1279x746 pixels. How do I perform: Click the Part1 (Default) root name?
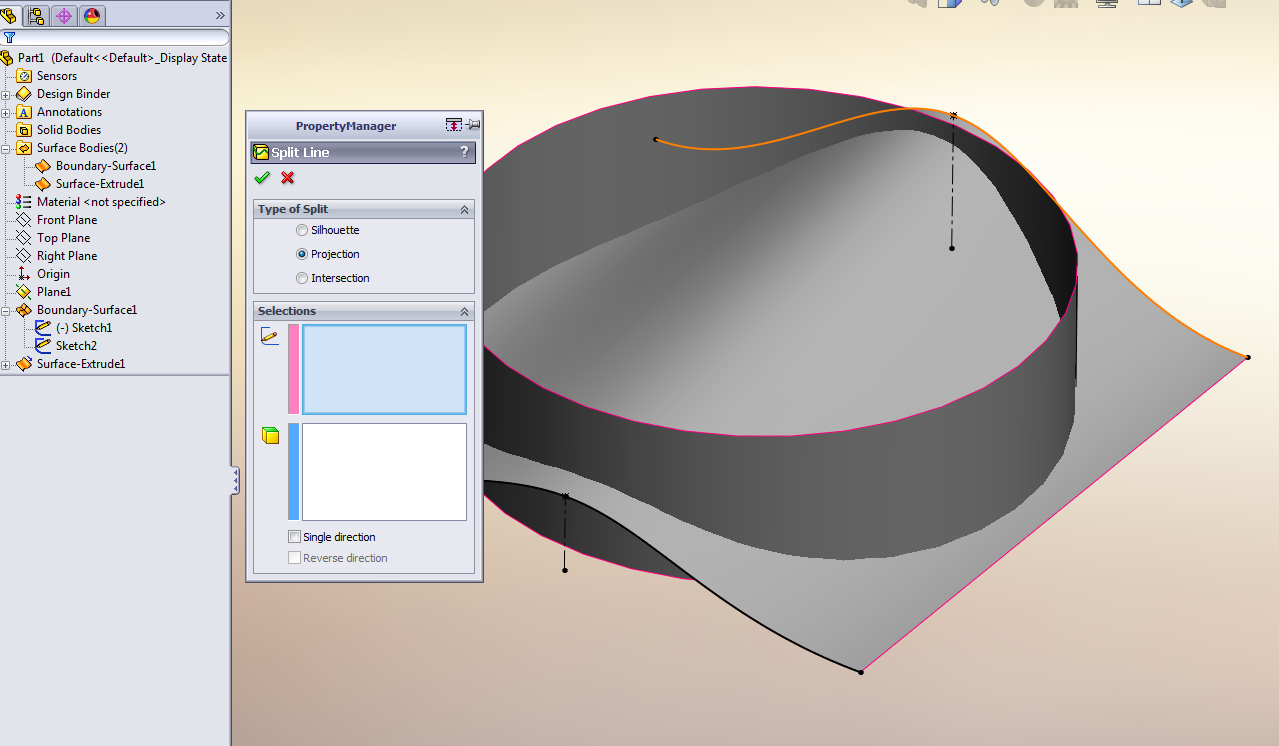point(122,58)
